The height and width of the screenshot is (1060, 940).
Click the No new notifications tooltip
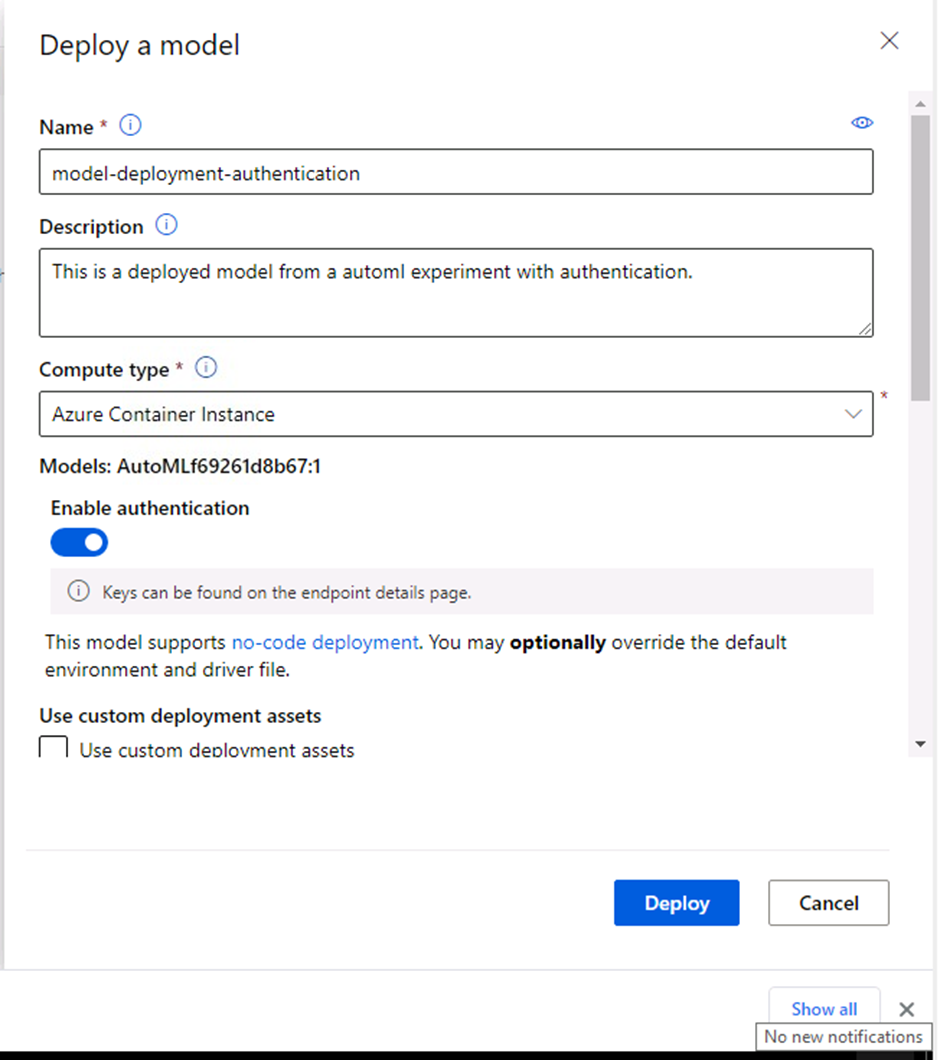843,1036
